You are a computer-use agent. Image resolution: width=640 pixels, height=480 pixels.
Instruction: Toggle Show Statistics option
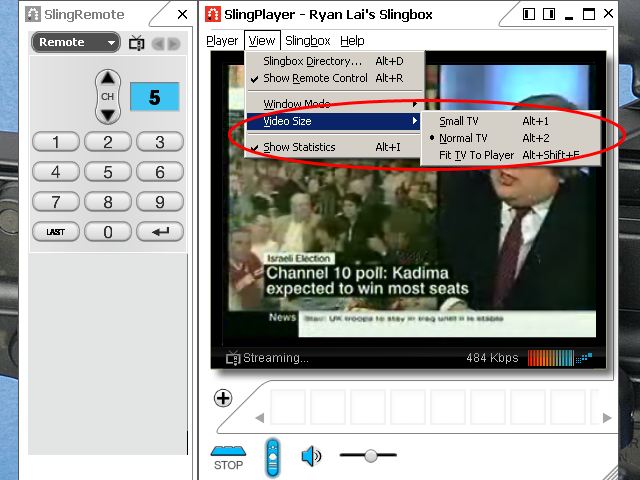(334, 147)
